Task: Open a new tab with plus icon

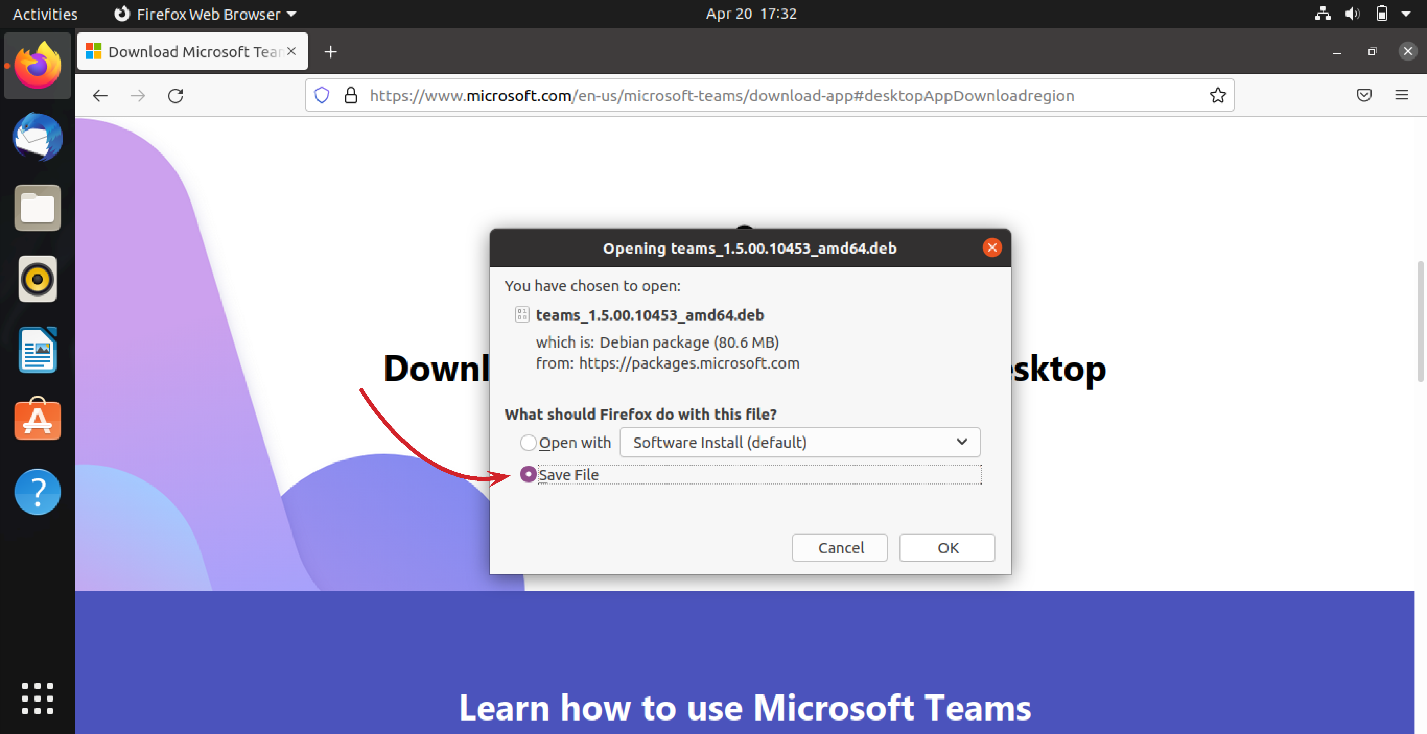Action: 331,52
